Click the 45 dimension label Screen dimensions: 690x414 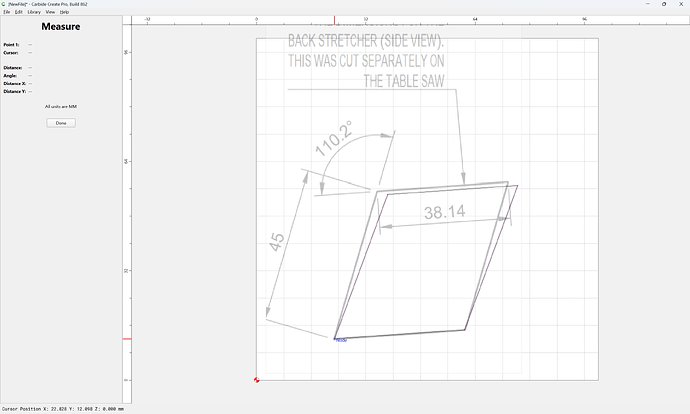coord(277,242)
